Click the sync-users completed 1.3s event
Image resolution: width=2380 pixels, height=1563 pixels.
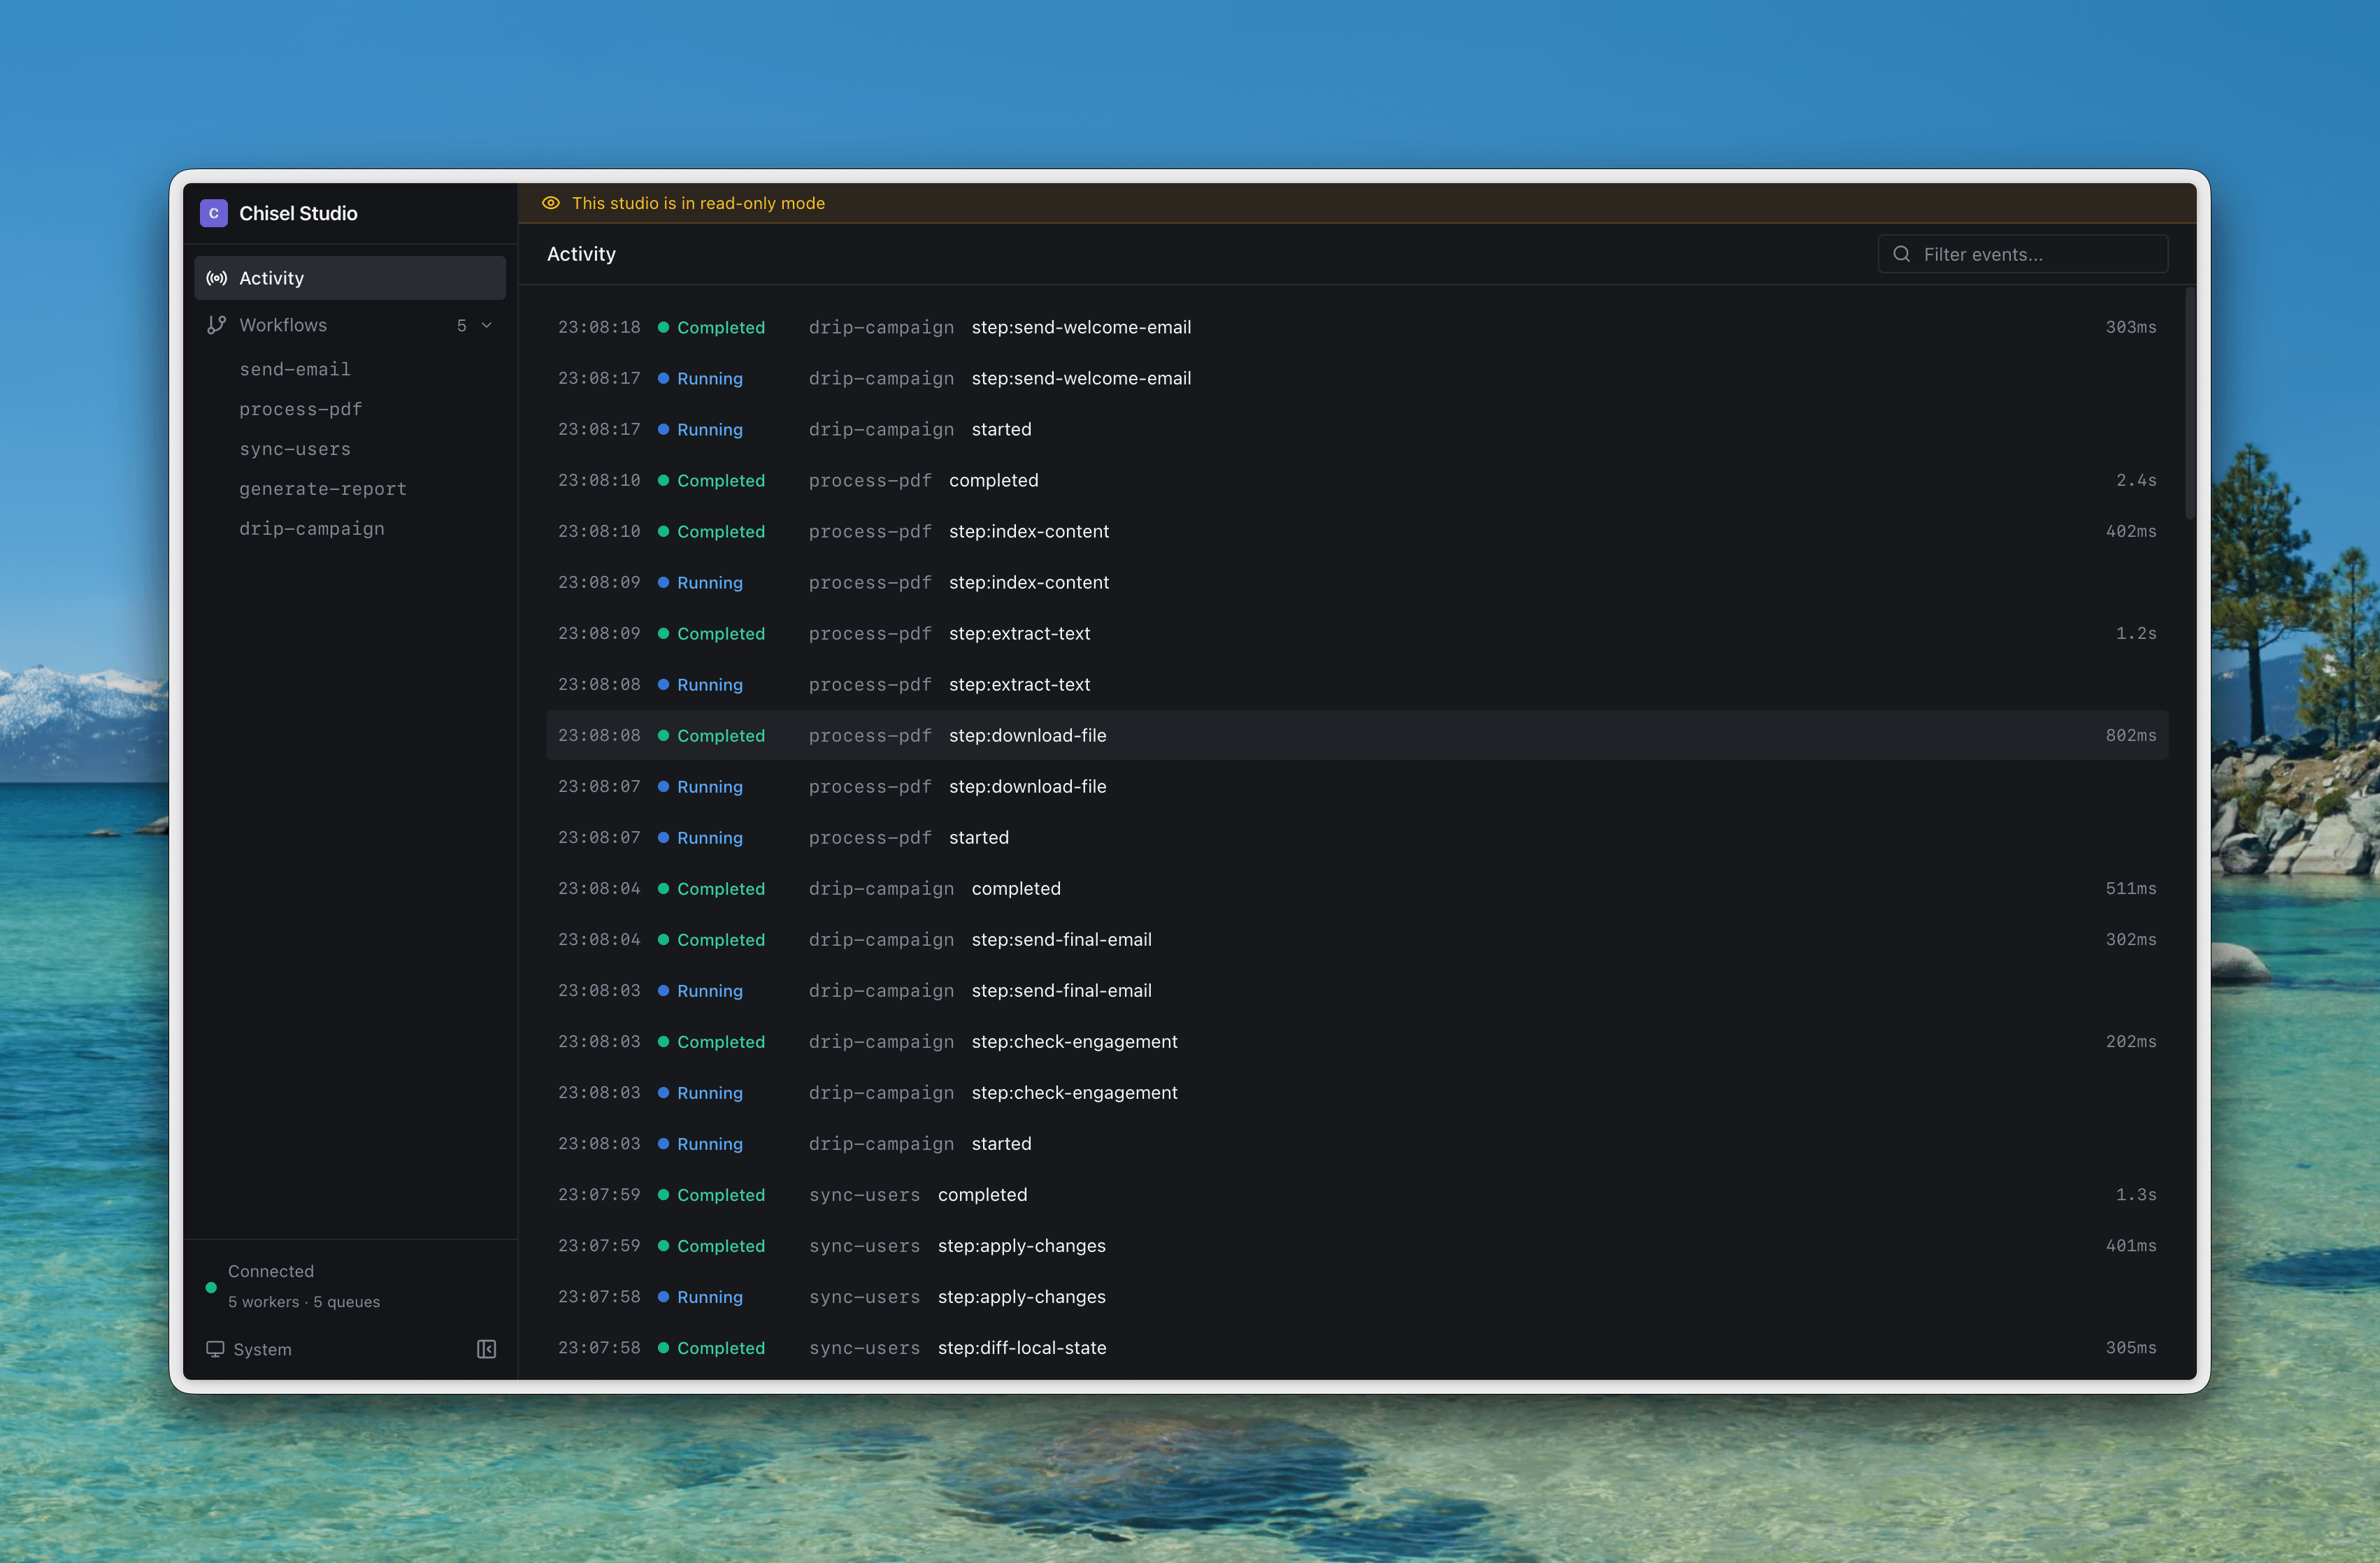coord(1356,1195)
